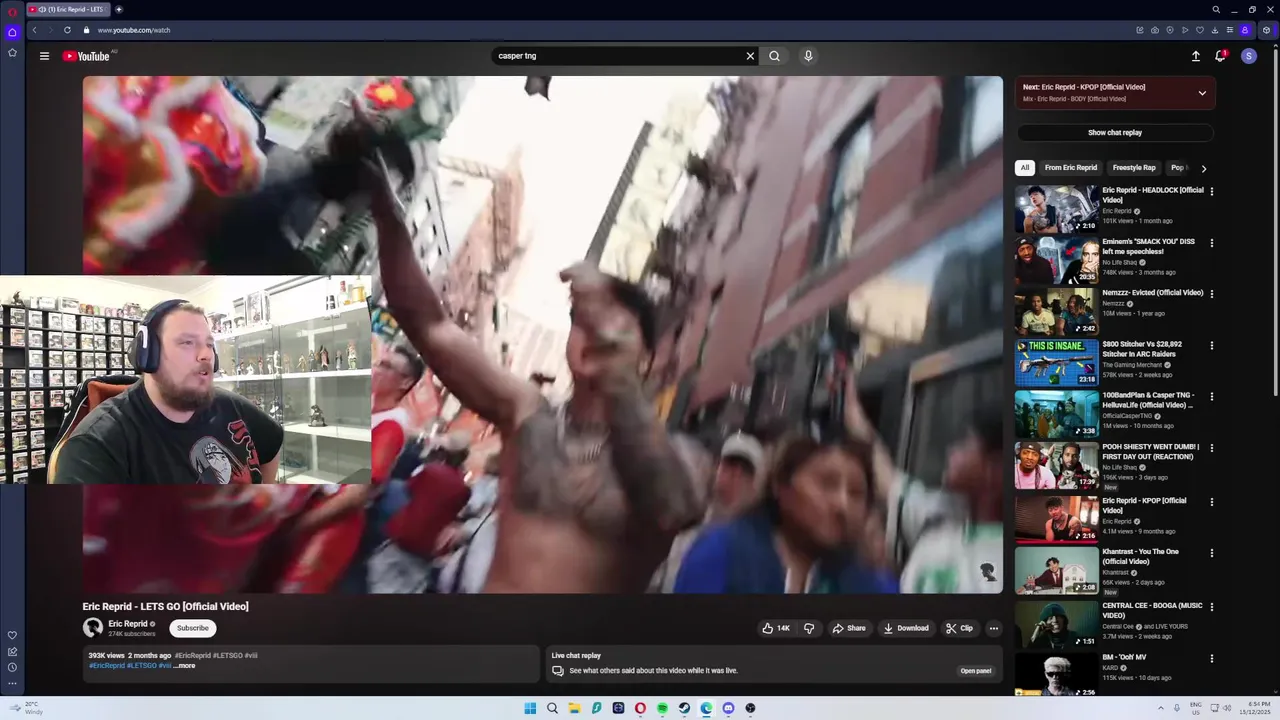The image size is (1280, 720).
Task: Open Spotify from the taskbar
Action: pyautogui.click(x=662, y=708)
